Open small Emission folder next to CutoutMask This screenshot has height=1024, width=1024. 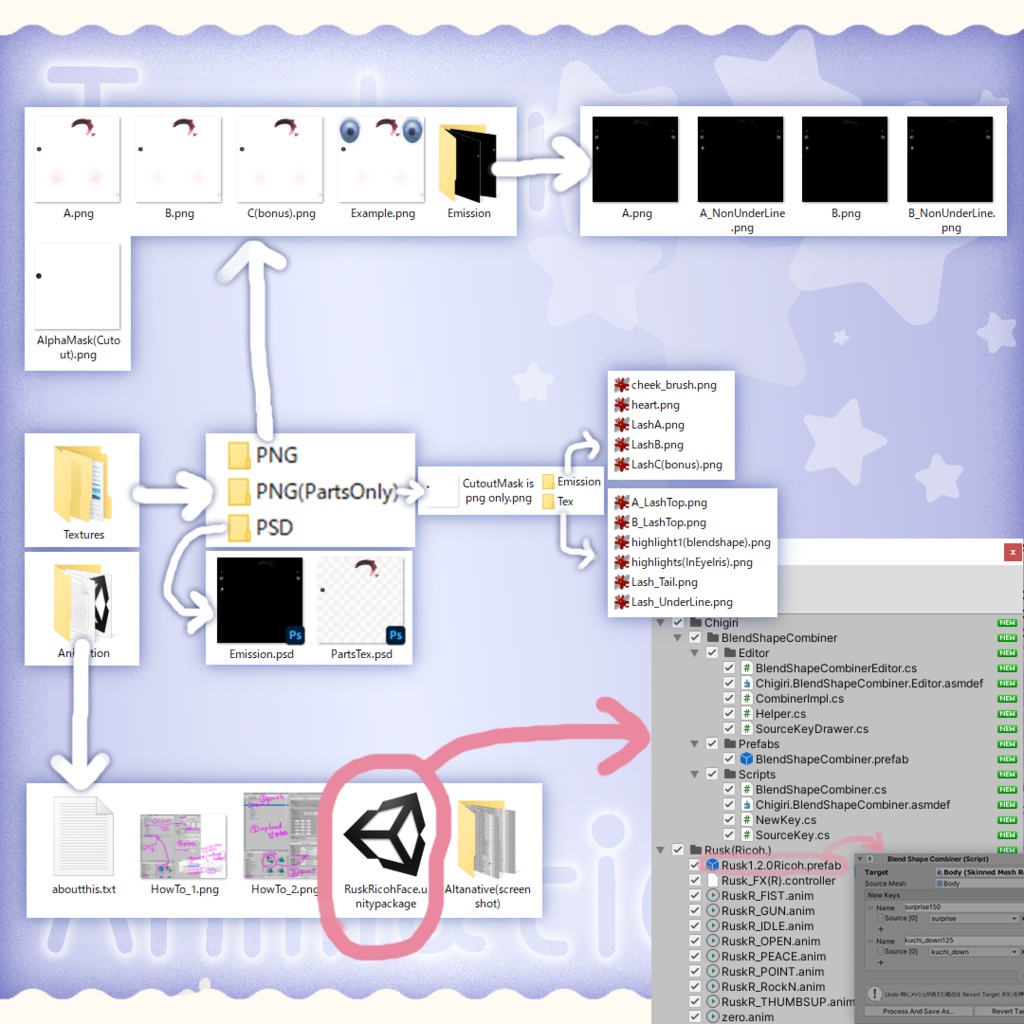point(548,482)
